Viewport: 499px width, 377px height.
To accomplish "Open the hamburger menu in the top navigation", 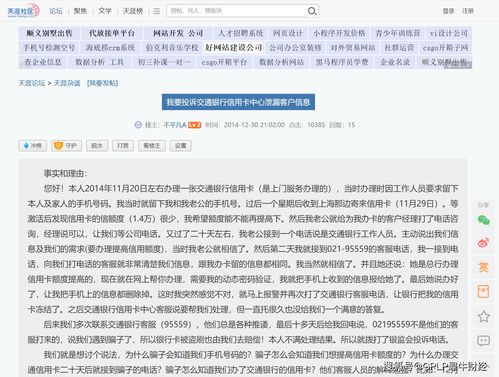I will pos(157,11).
